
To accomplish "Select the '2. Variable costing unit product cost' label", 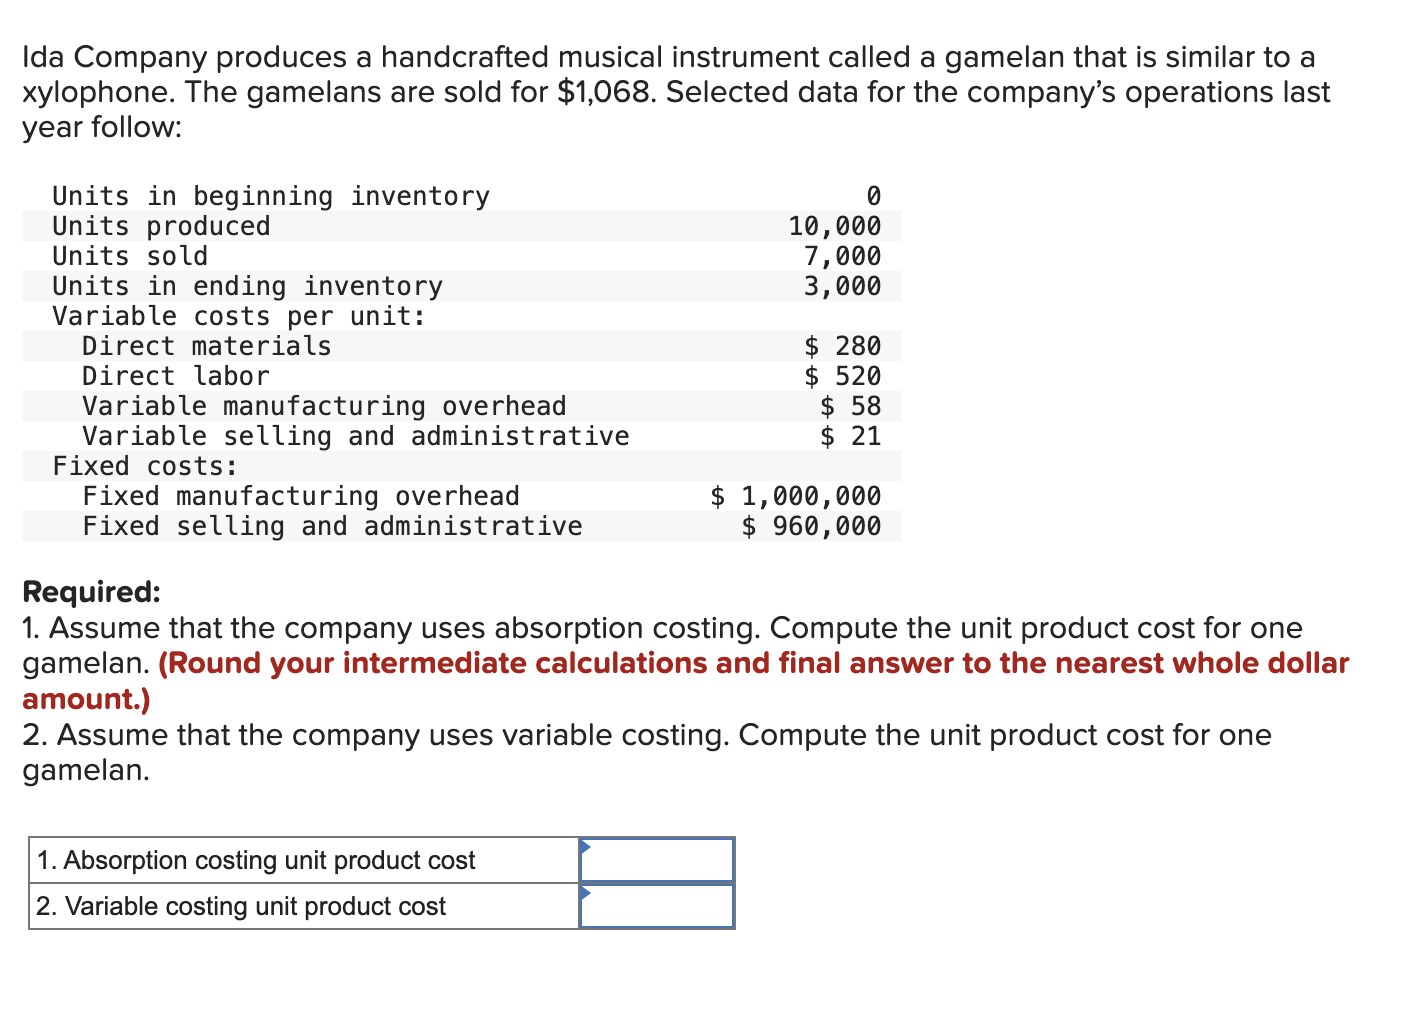I will (241, 906).
